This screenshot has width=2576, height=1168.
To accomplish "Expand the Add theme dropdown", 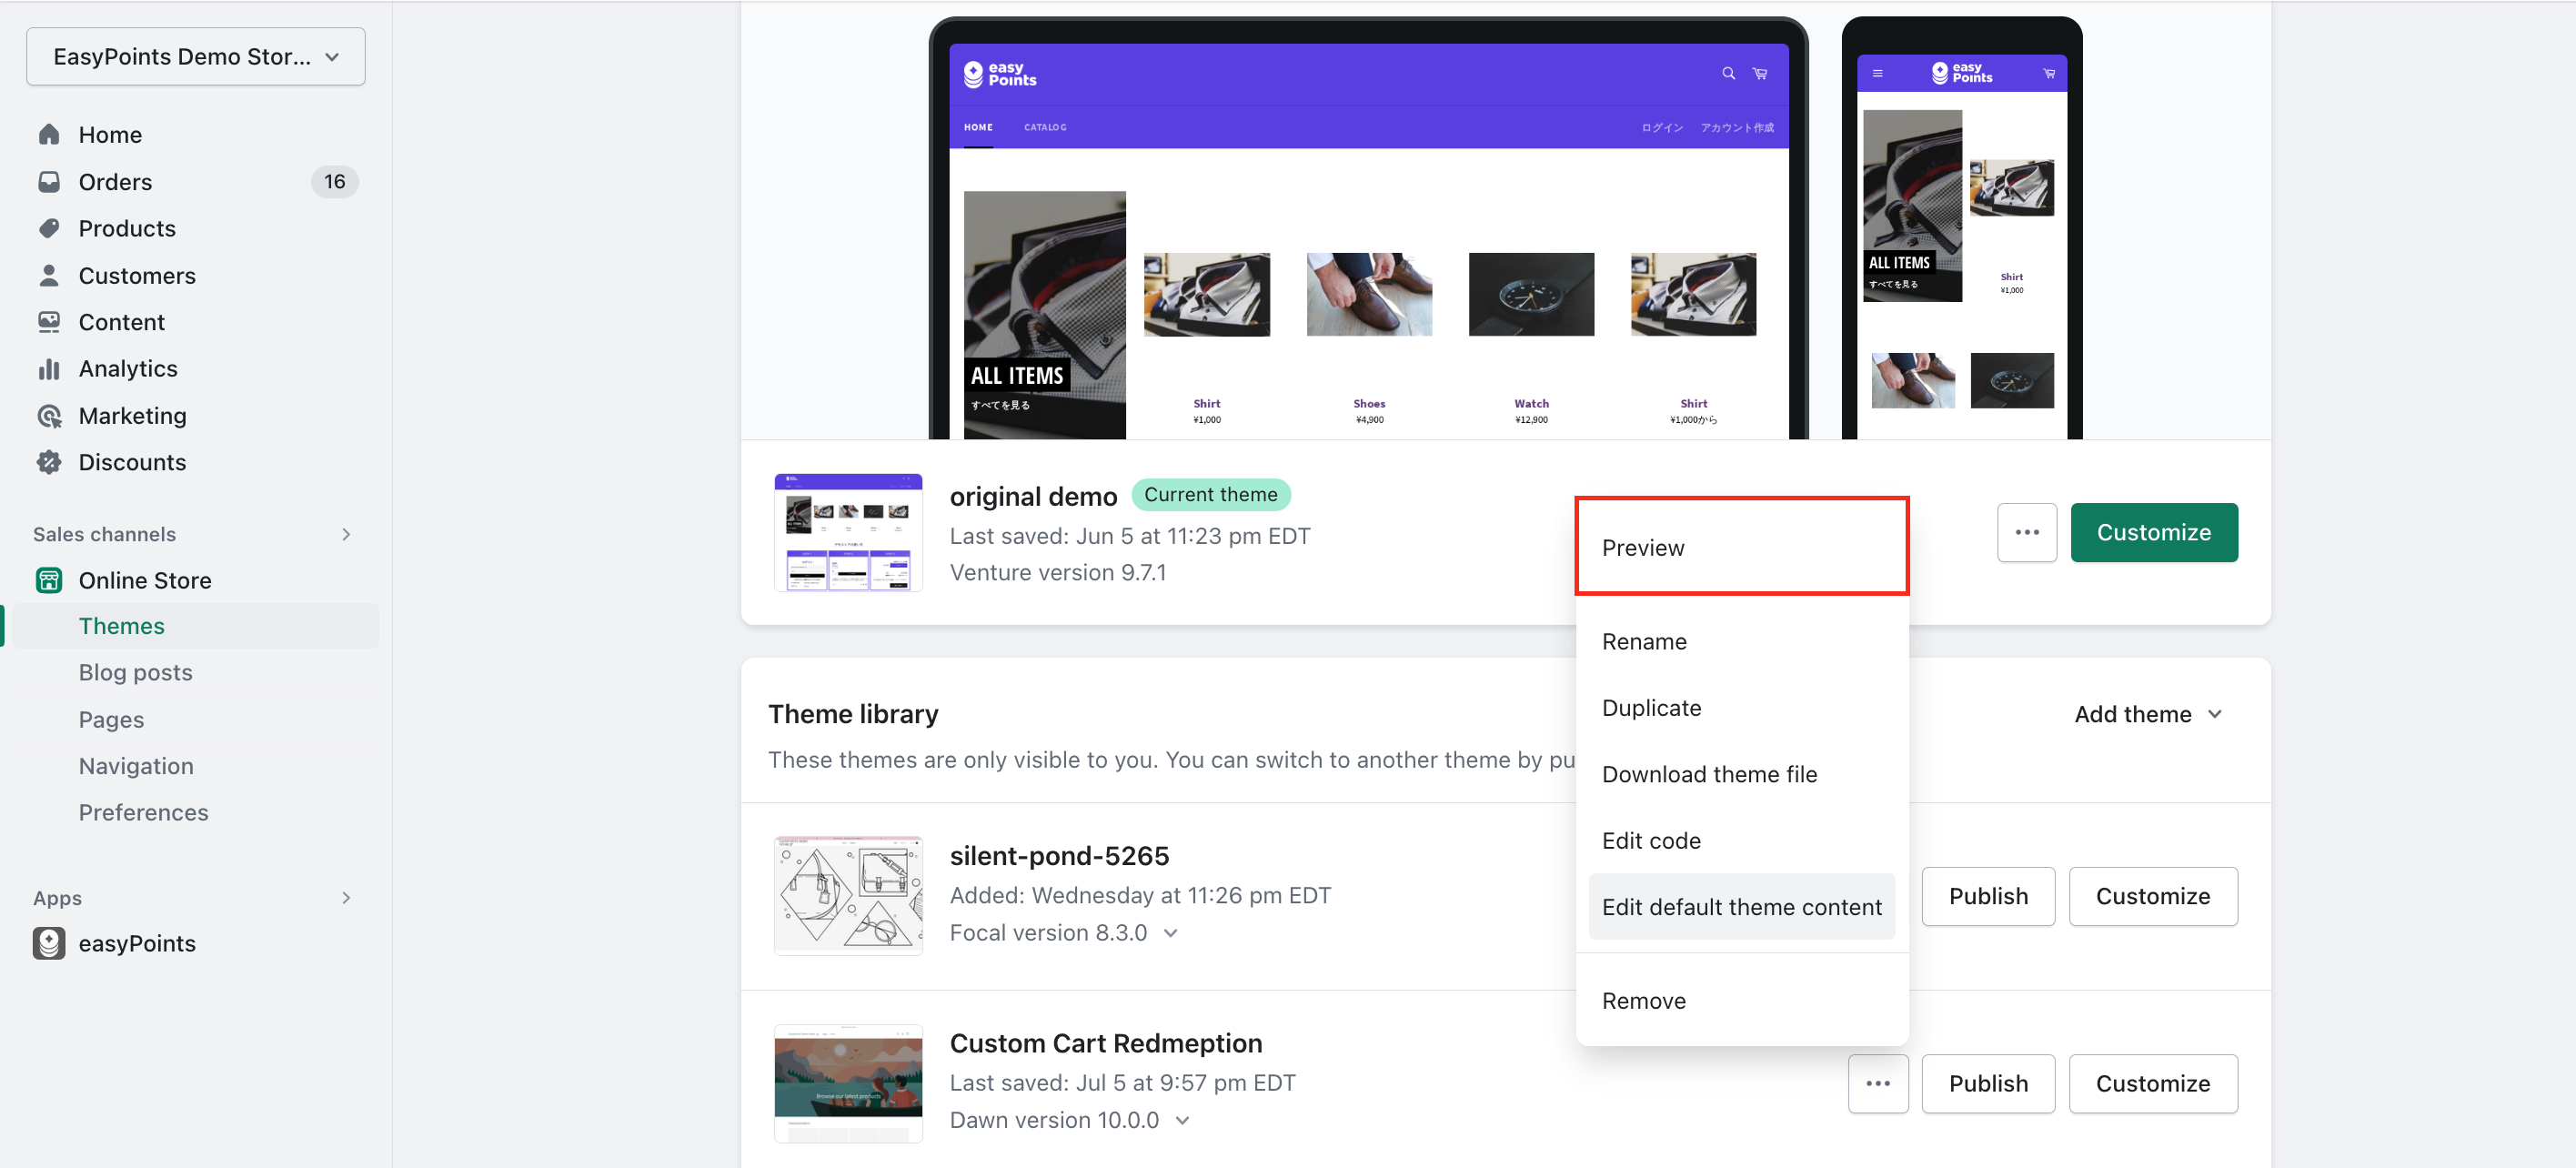I will [x=2148, y=714].
